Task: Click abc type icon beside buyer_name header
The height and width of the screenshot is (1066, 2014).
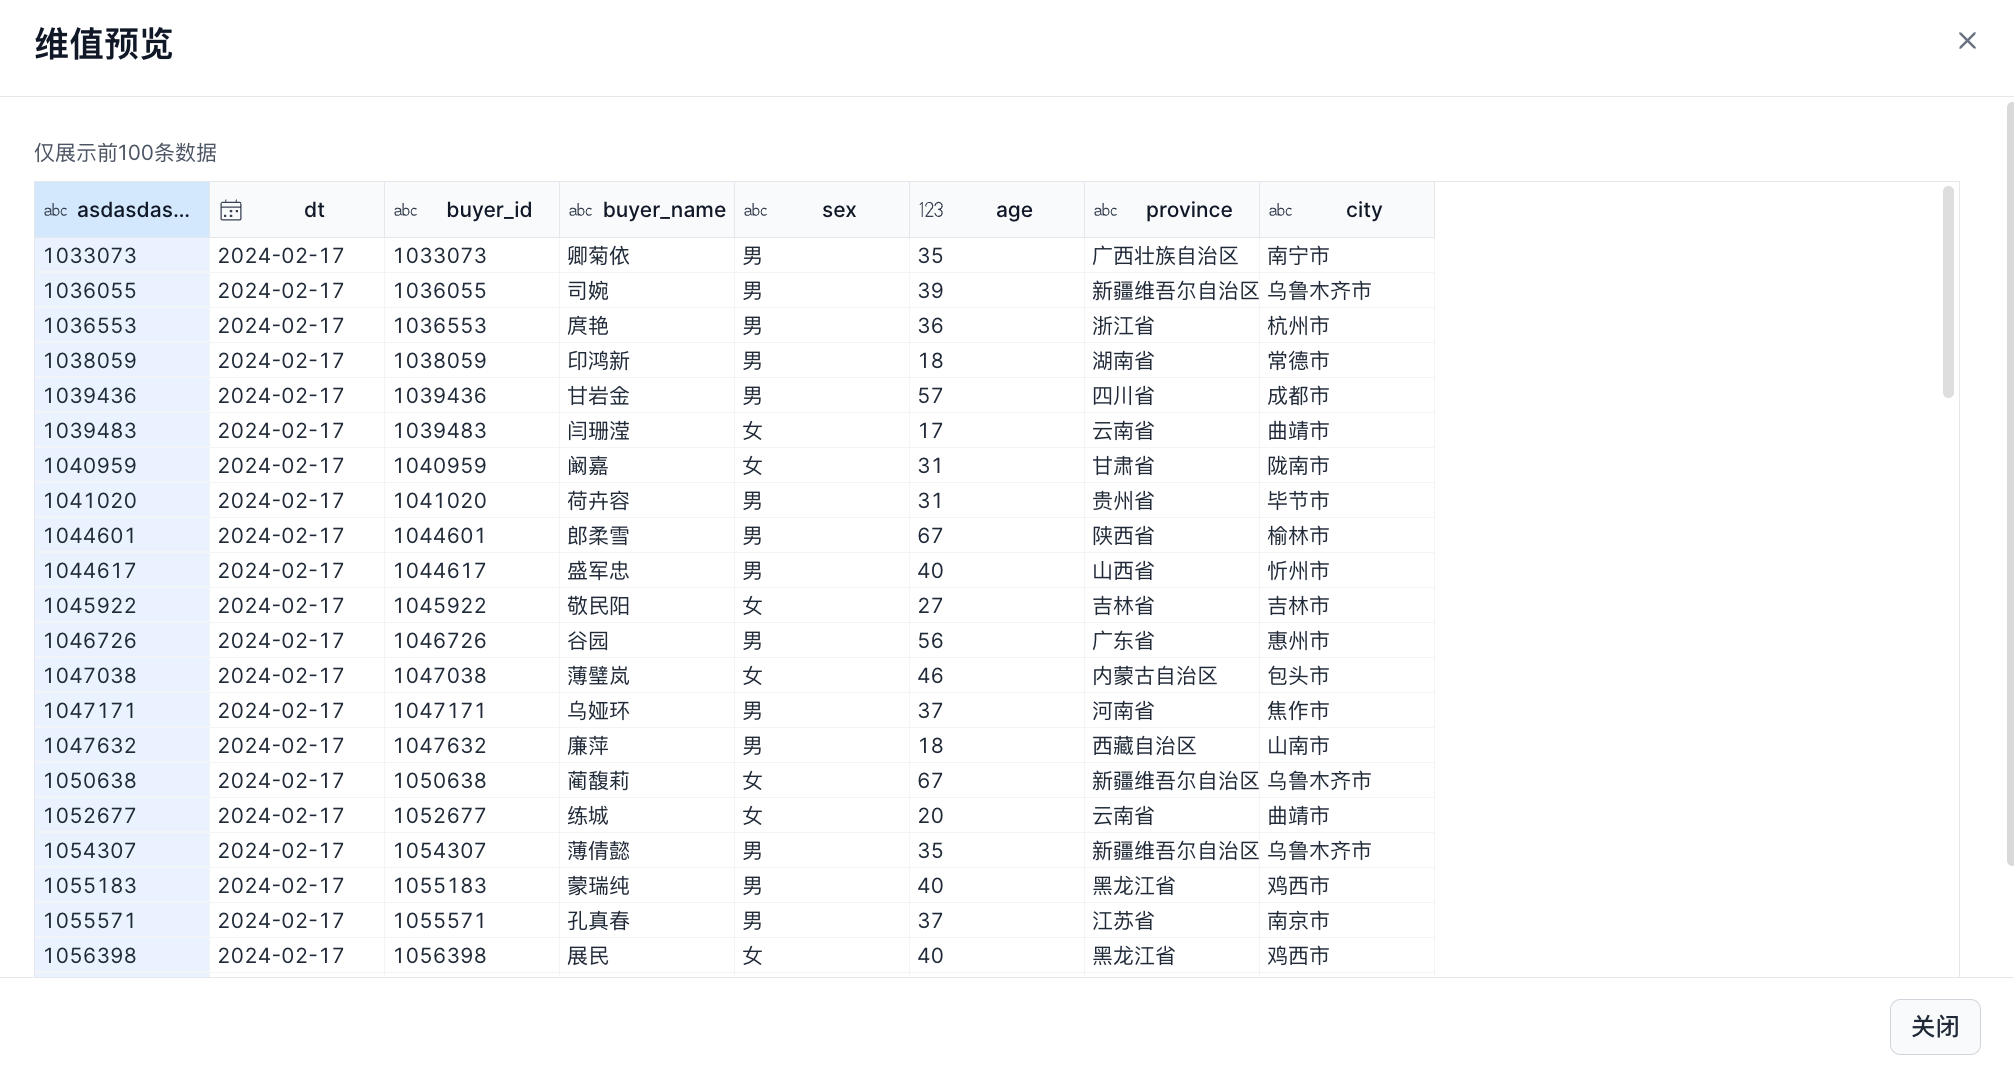Action: point(580,210)
